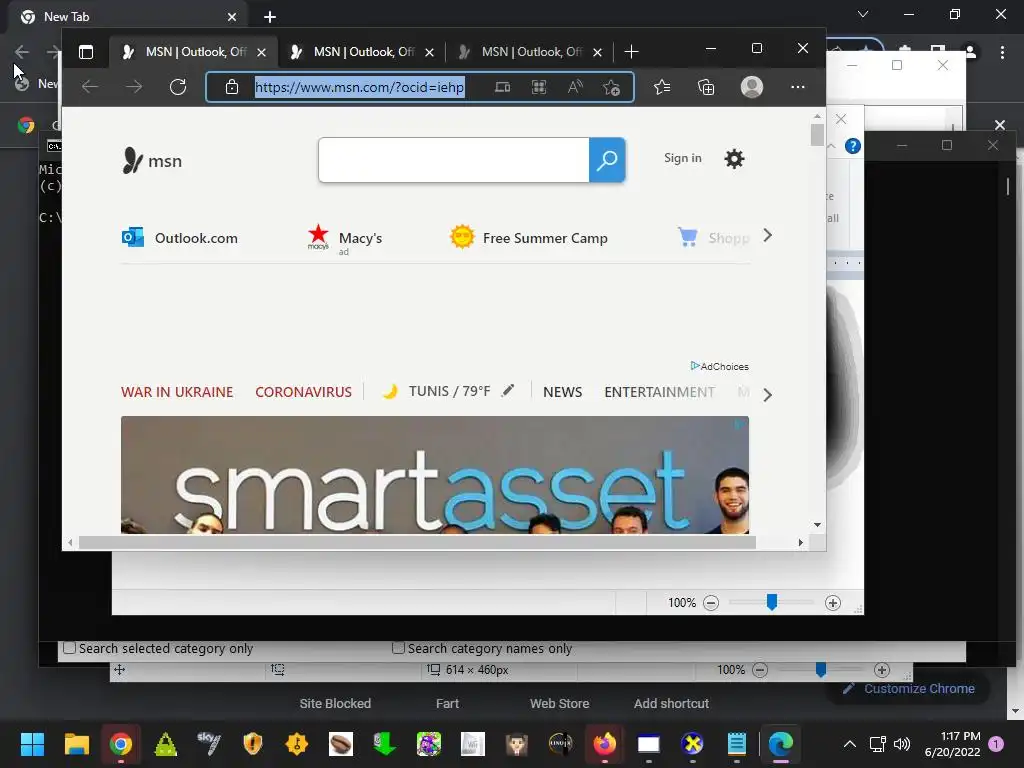Open a new tab in Edge
Screen dimensions: 1024x768
click(x=631, y=52)
